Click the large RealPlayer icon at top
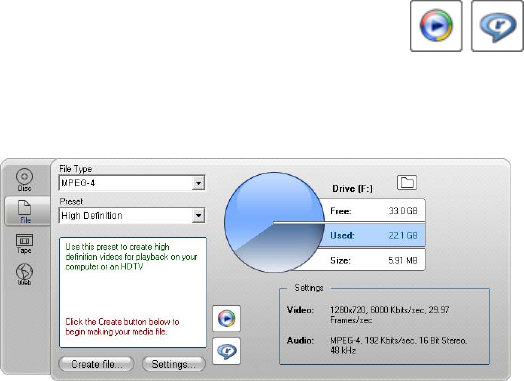Screen dimensions: 524x381 pos(497,26)
